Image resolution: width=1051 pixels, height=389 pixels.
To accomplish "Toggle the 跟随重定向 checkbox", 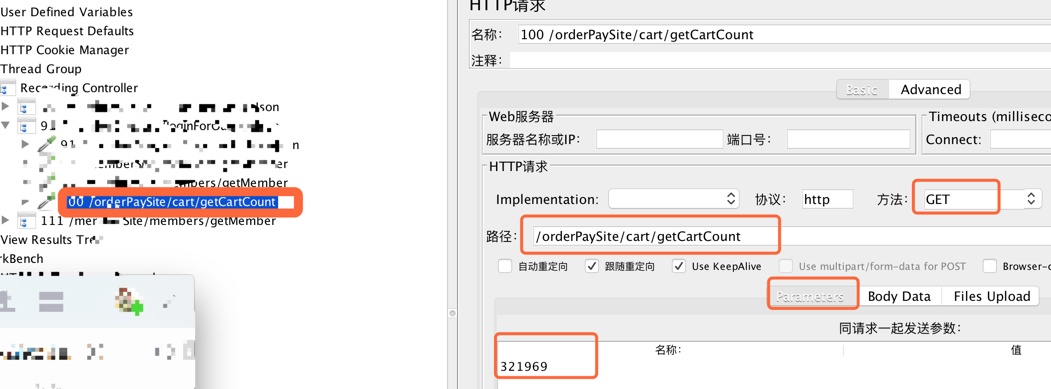I will 592,266.
